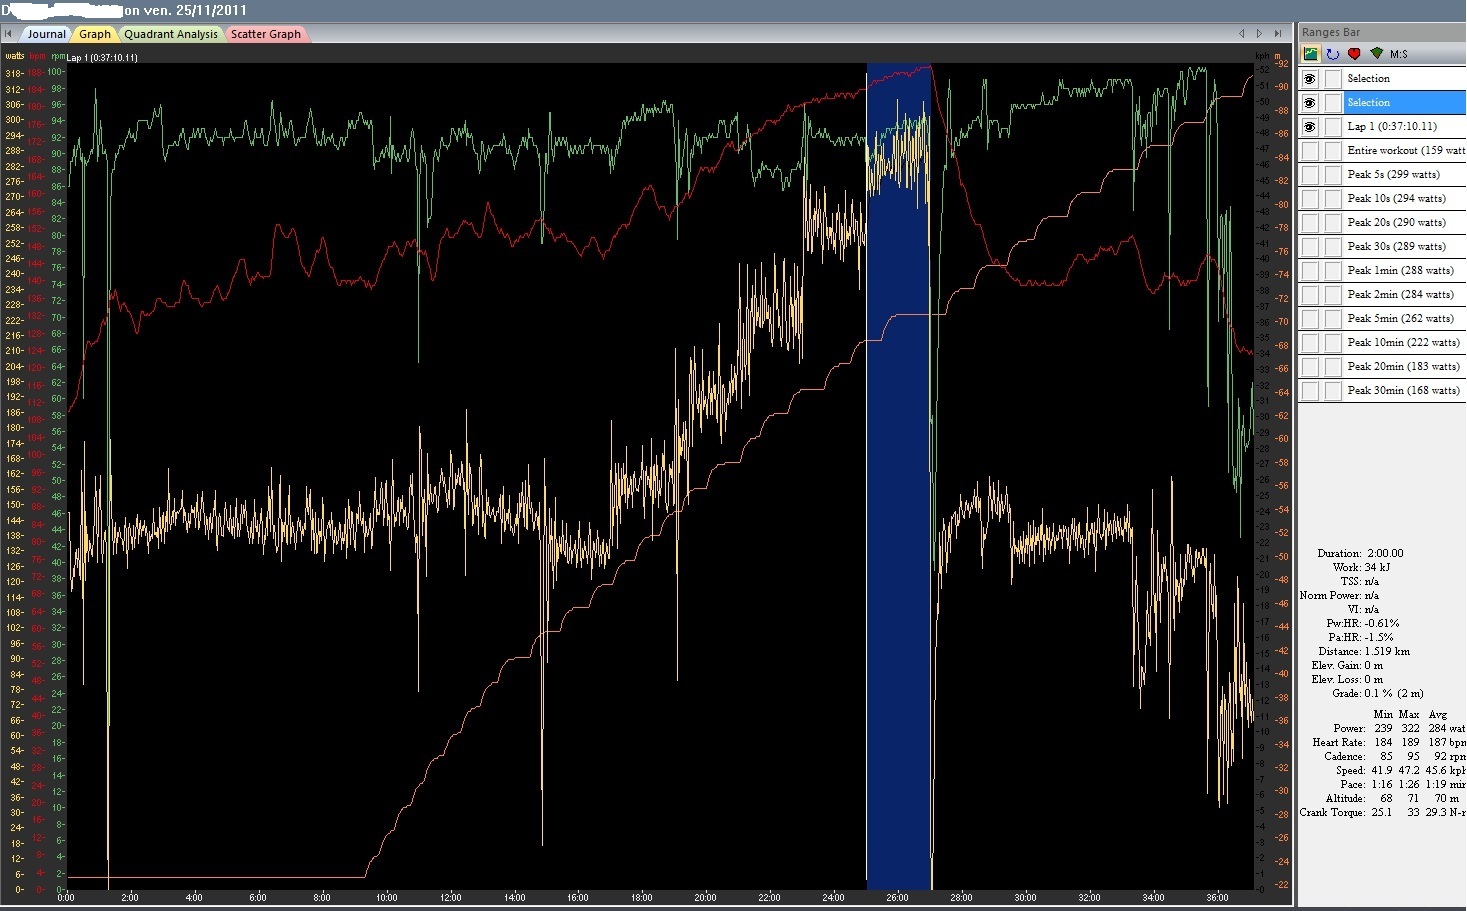This screenshot has width=1467, height=911.
Task: Click the rpm axis label
Action: click(58, 56)
